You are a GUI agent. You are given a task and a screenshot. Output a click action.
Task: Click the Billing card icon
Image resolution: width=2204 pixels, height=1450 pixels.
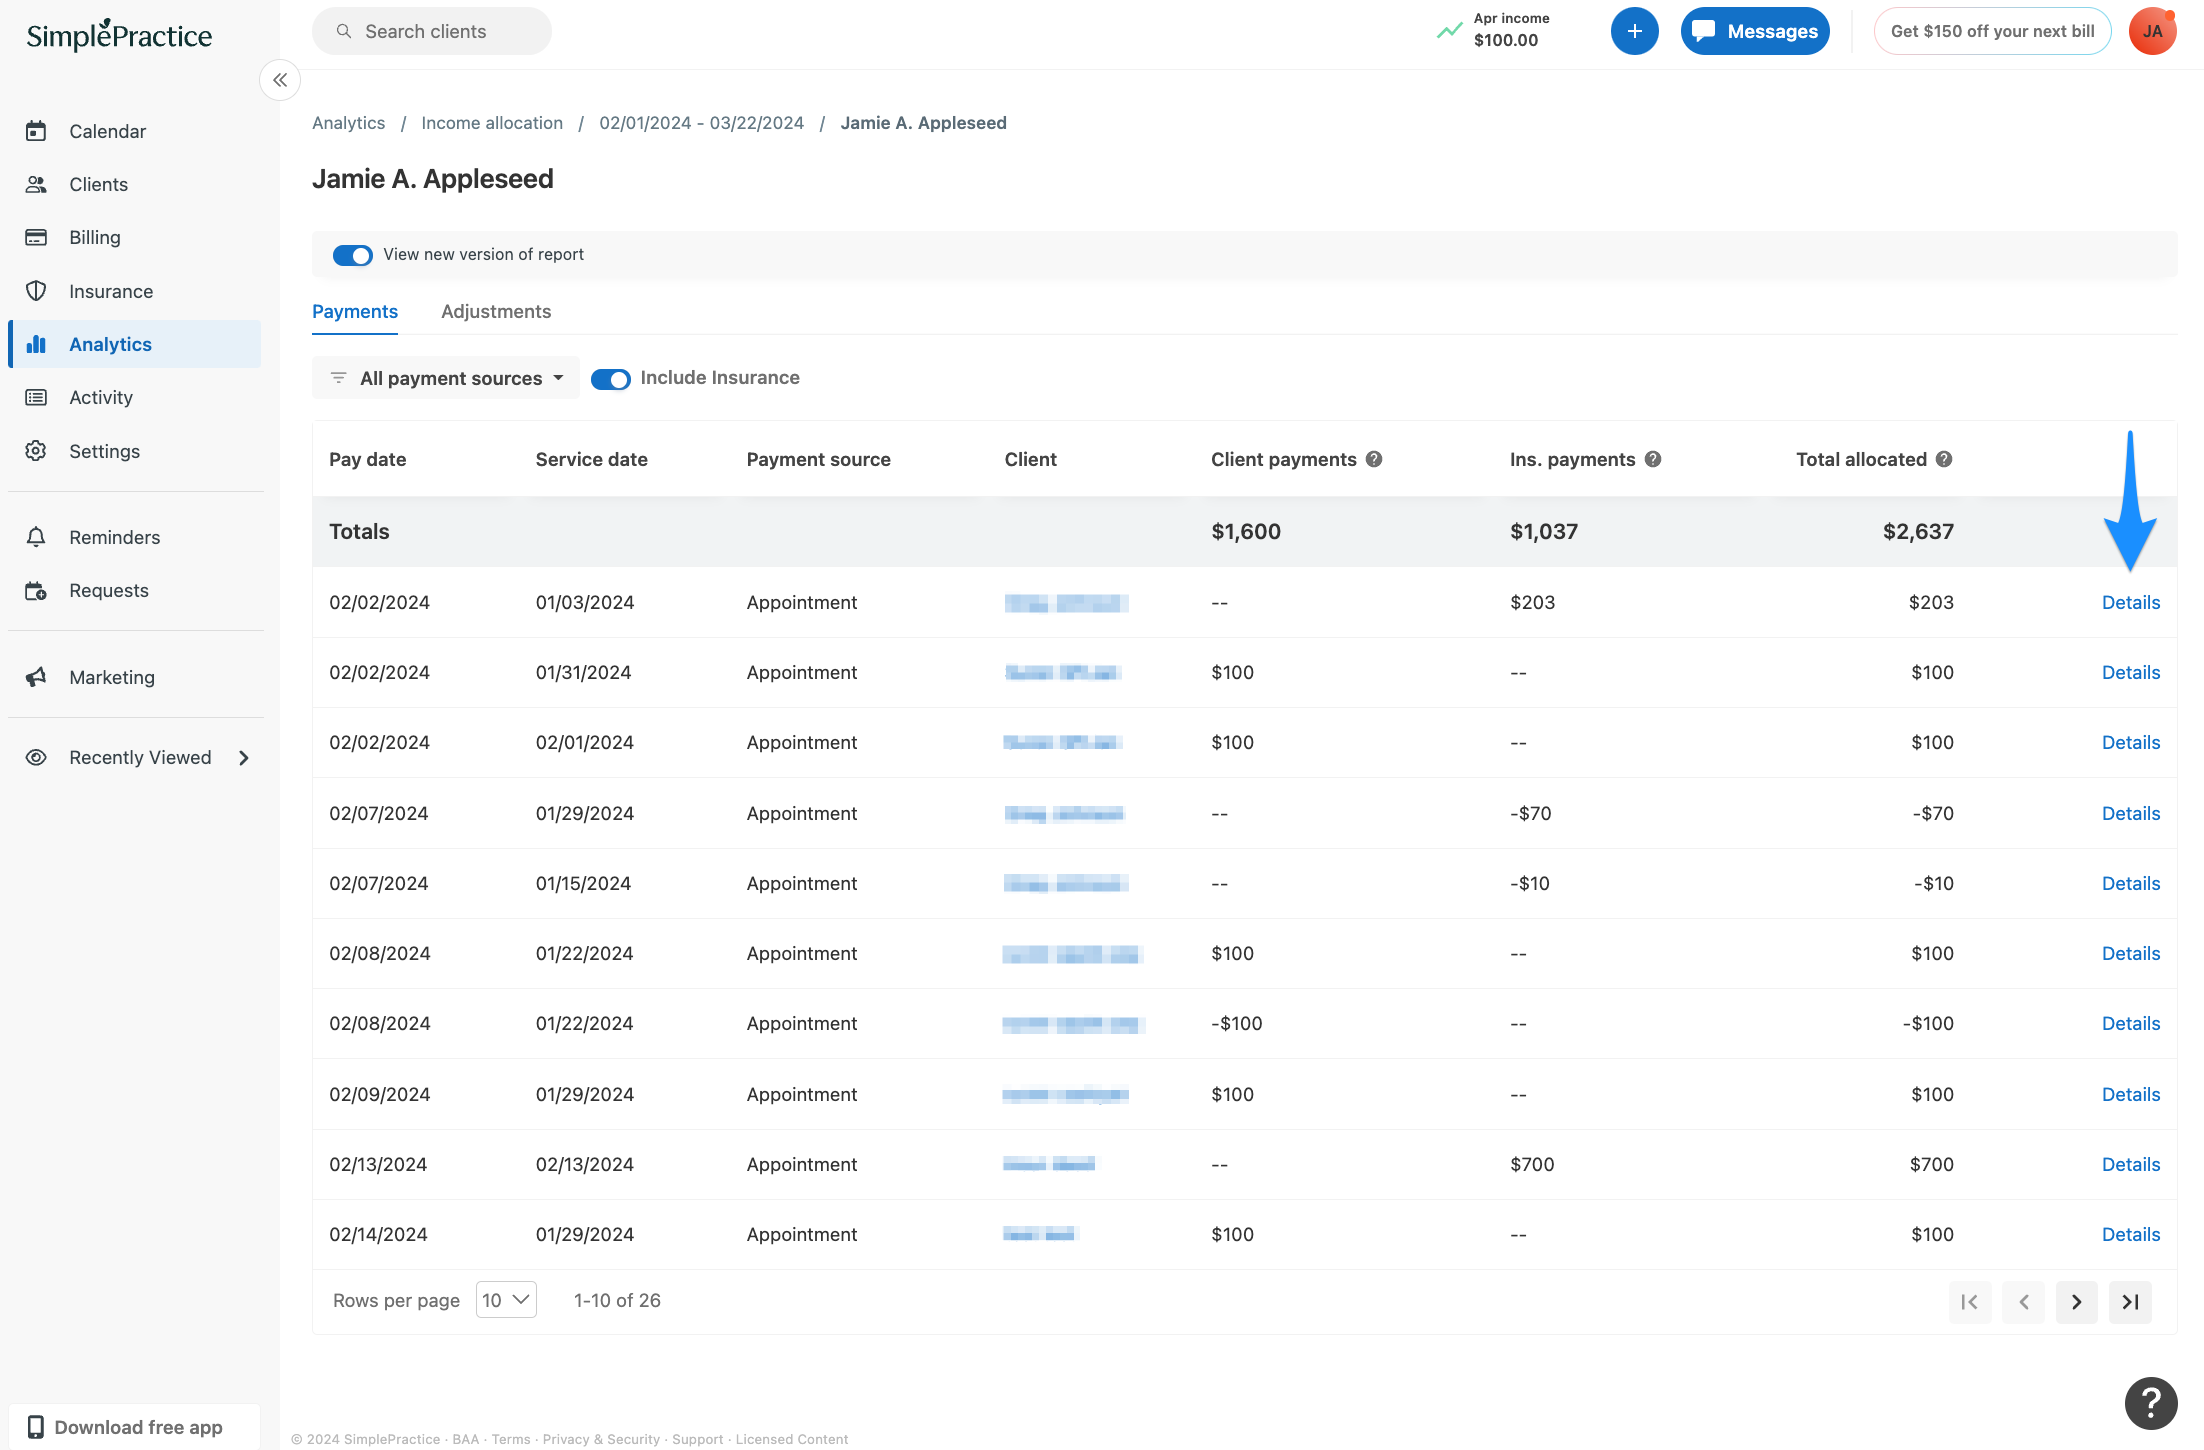[36, 237]
